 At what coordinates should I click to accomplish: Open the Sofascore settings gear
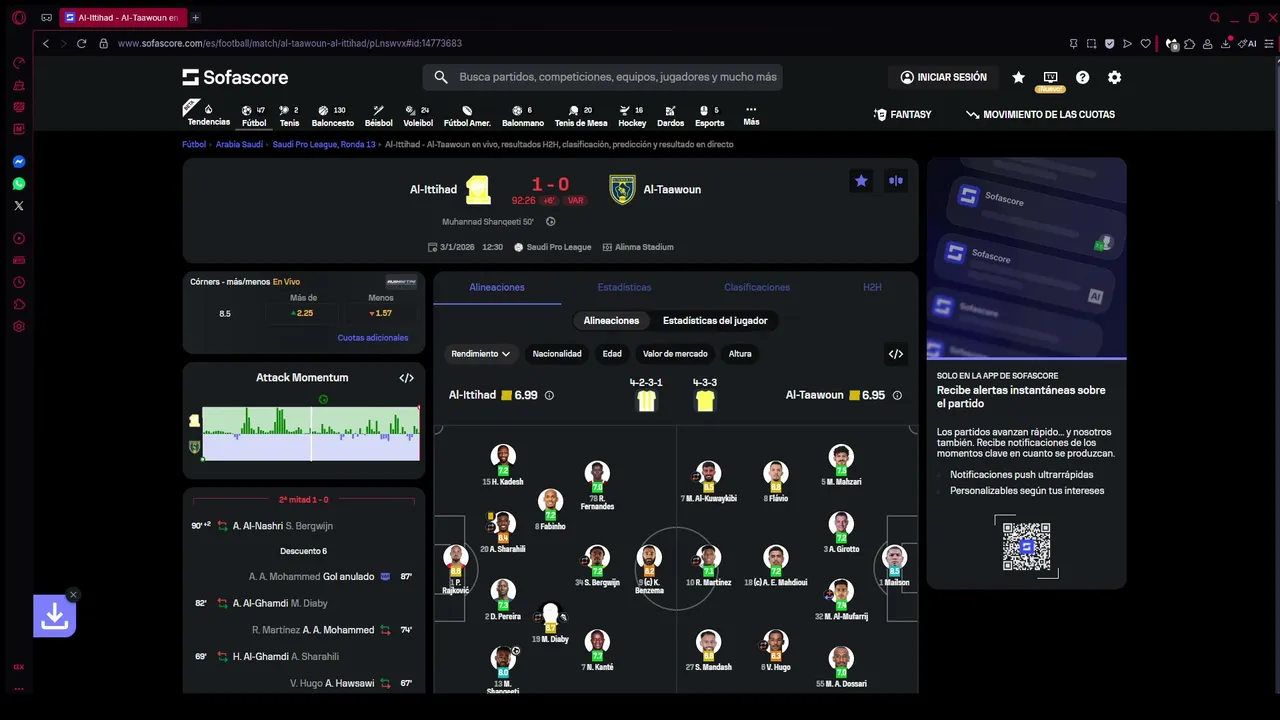[1114, 77]
